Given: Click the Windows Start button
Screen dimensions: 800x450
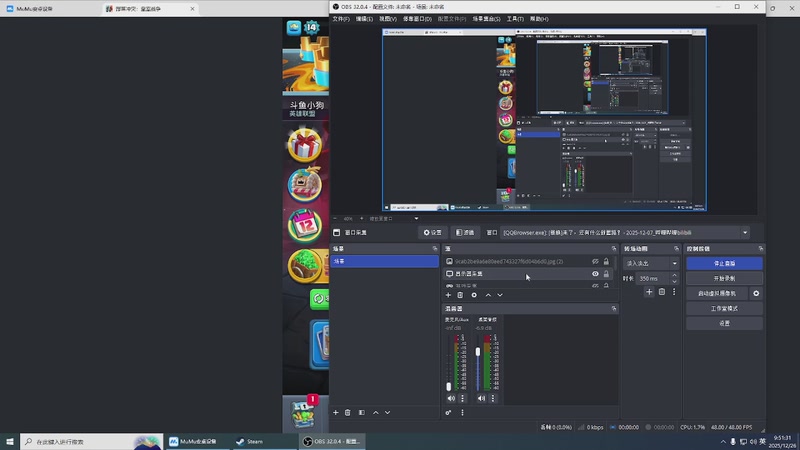Looking at the screenshot, I should (10, 442).
